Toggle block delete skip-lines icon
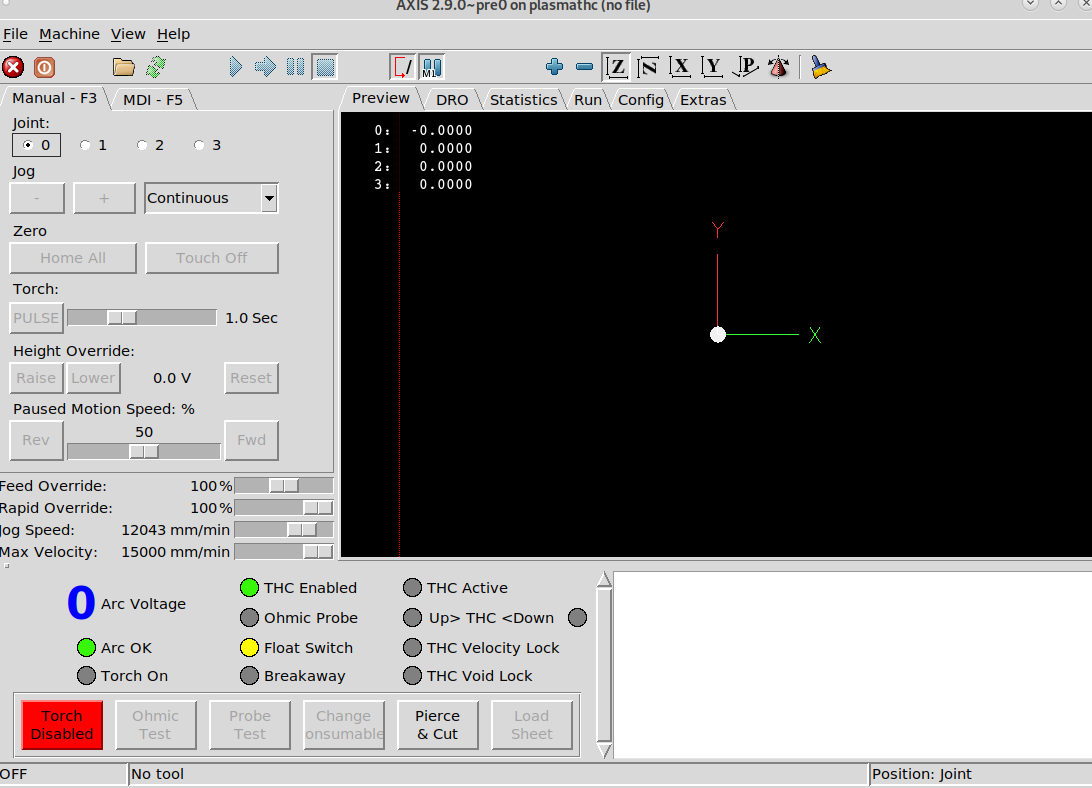Viewport: 1092px width, 788px height. (402, 68)
